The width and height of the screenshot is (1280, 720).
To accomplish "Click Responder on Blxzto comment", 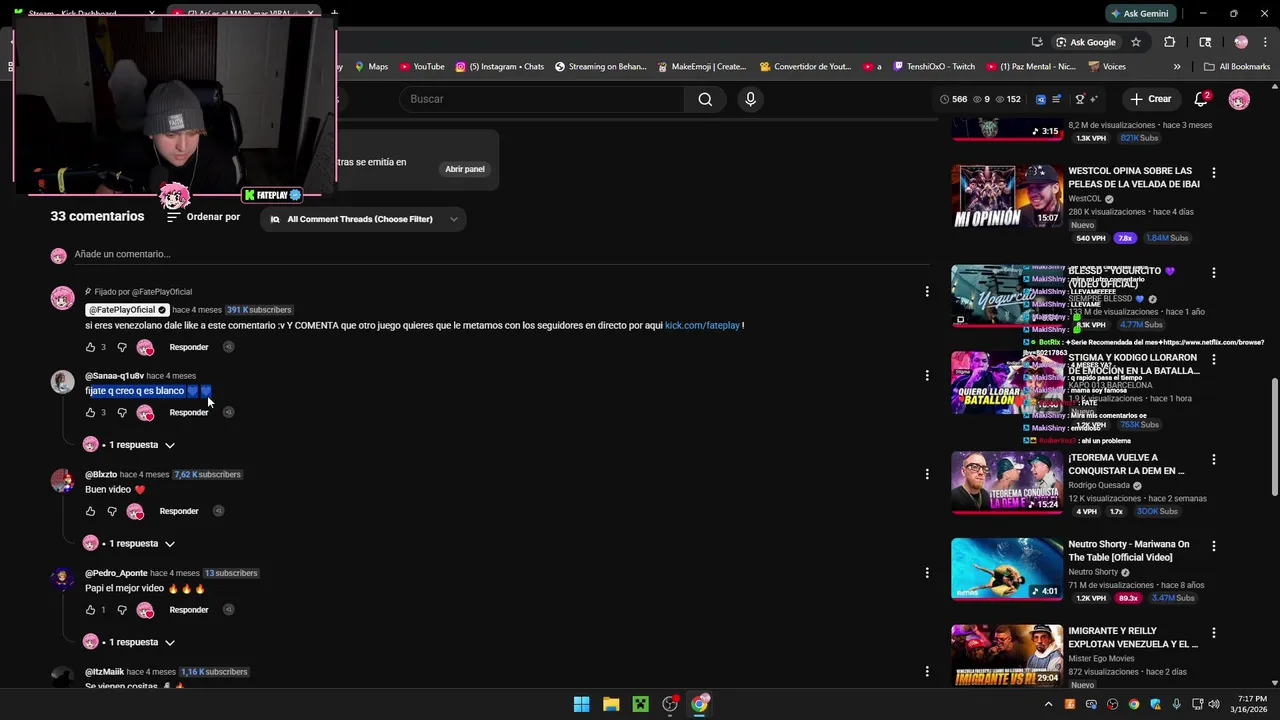I will [x=179, y=511].
